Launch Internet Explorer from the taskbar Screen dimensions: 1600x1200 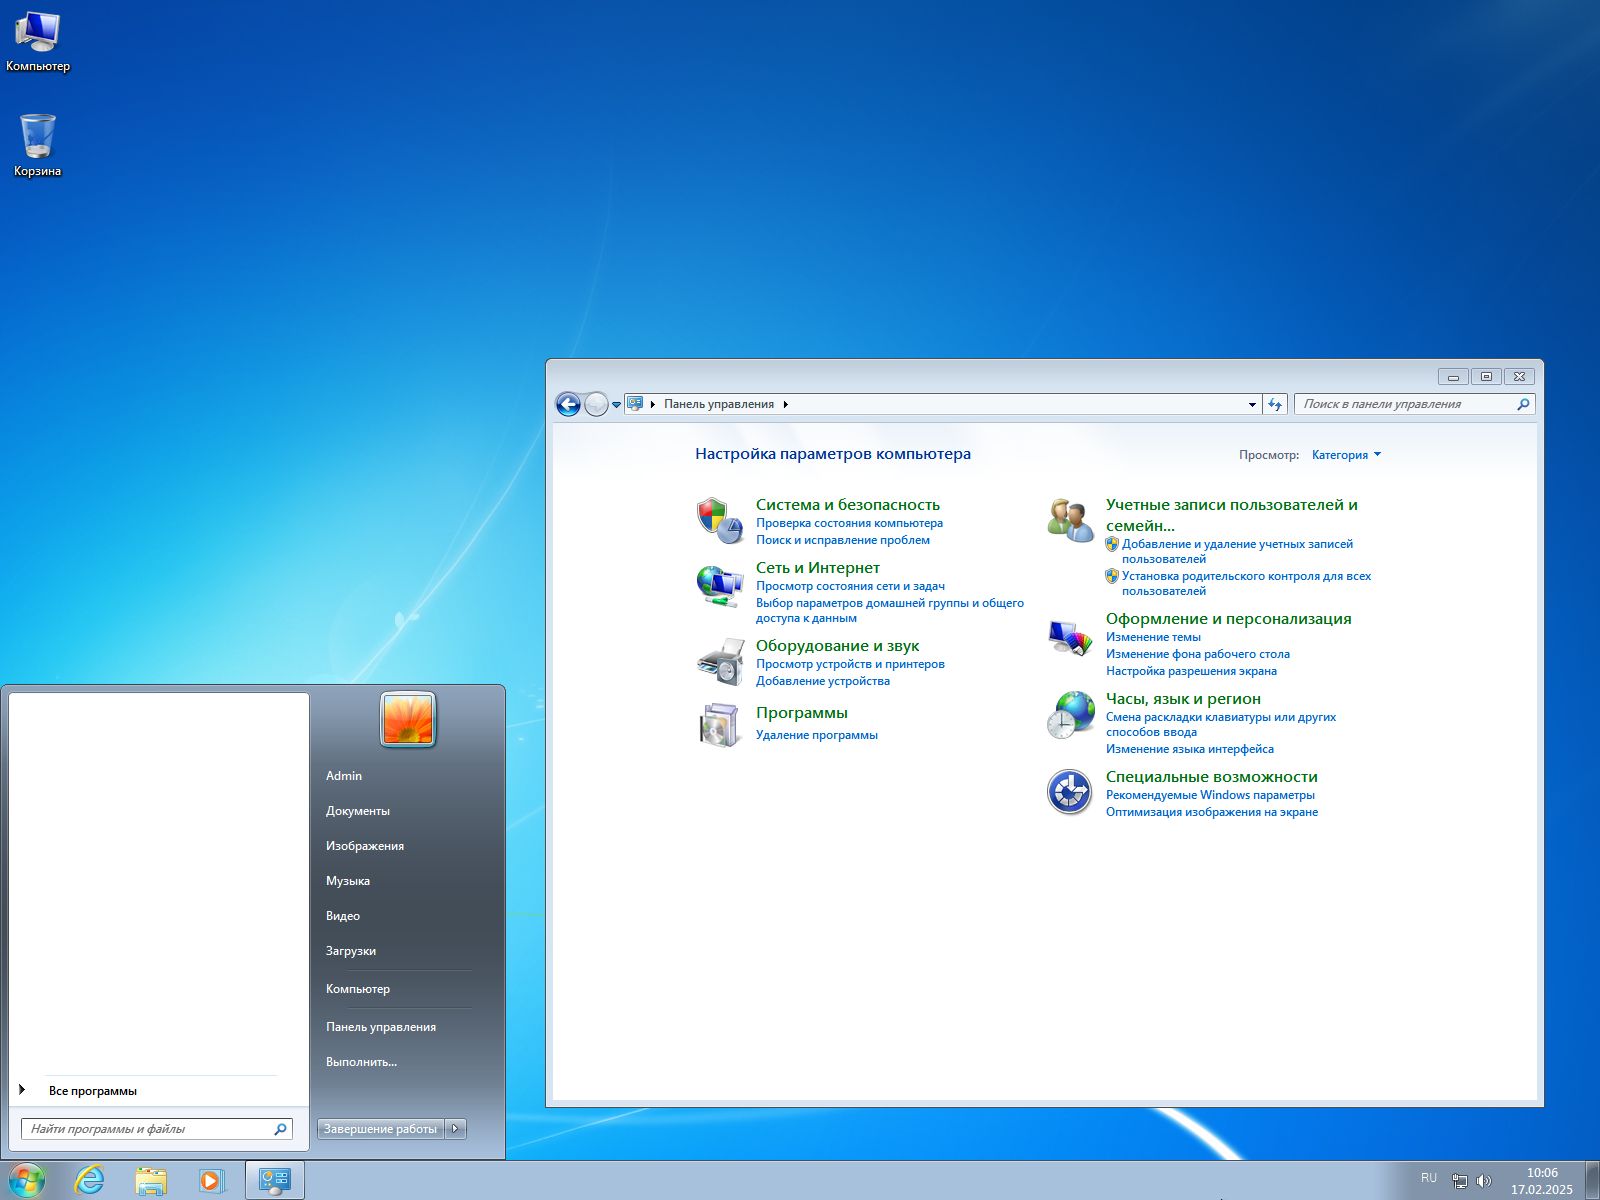[92, 1180]
